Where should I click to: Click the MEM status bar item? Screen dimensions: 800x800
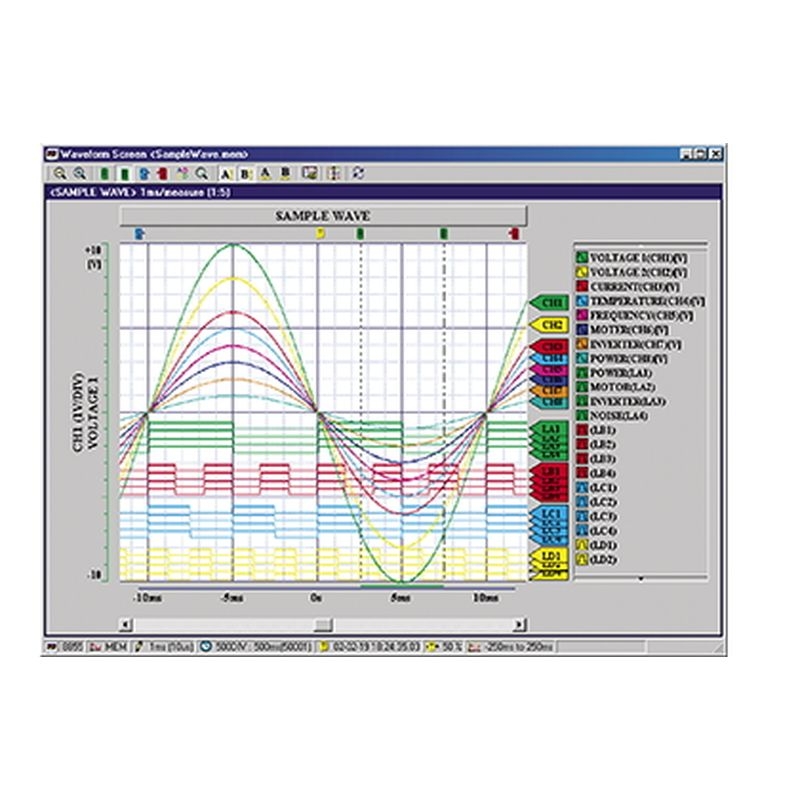pyautogui.click(x=109, y=647)
